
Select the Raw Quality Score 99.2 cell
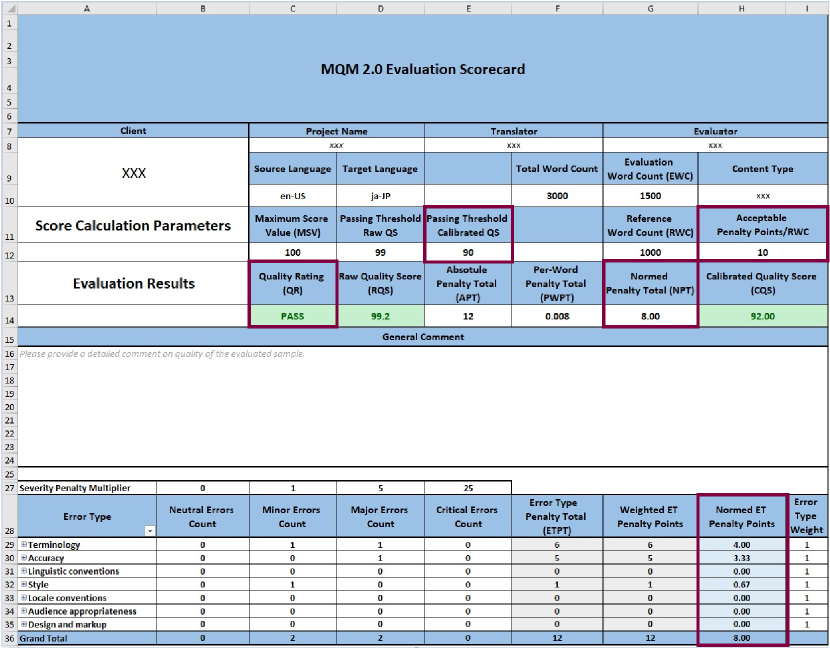tap(380, 316)
